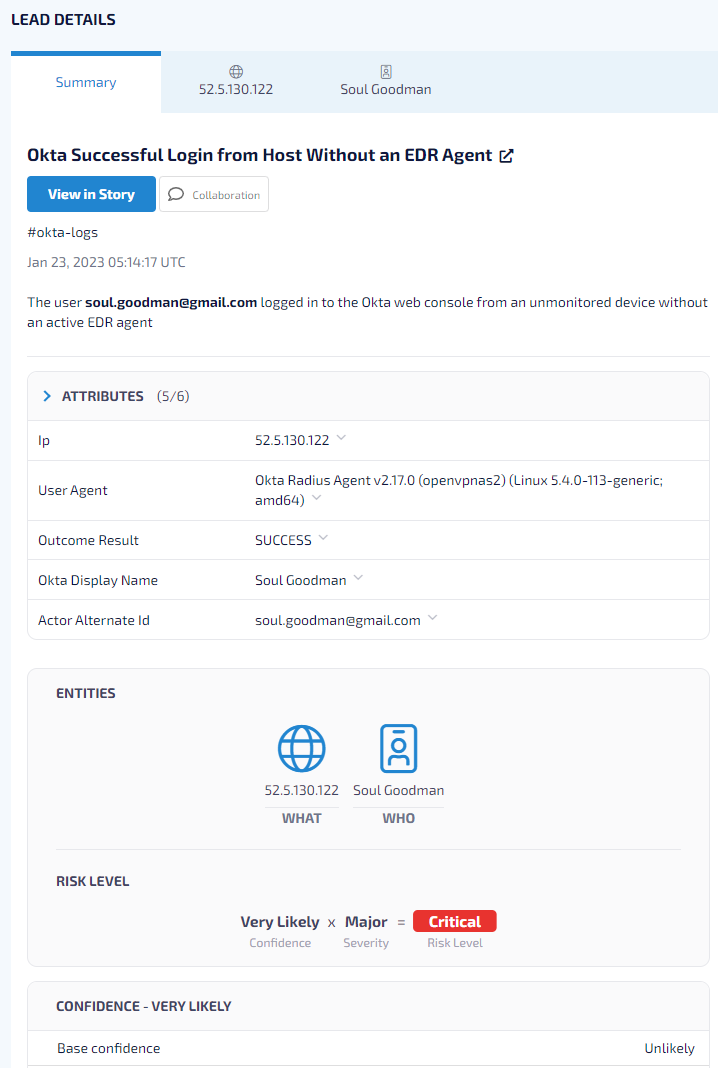Click the Very Likely confidence value
718x1068 pixels.
280,922
